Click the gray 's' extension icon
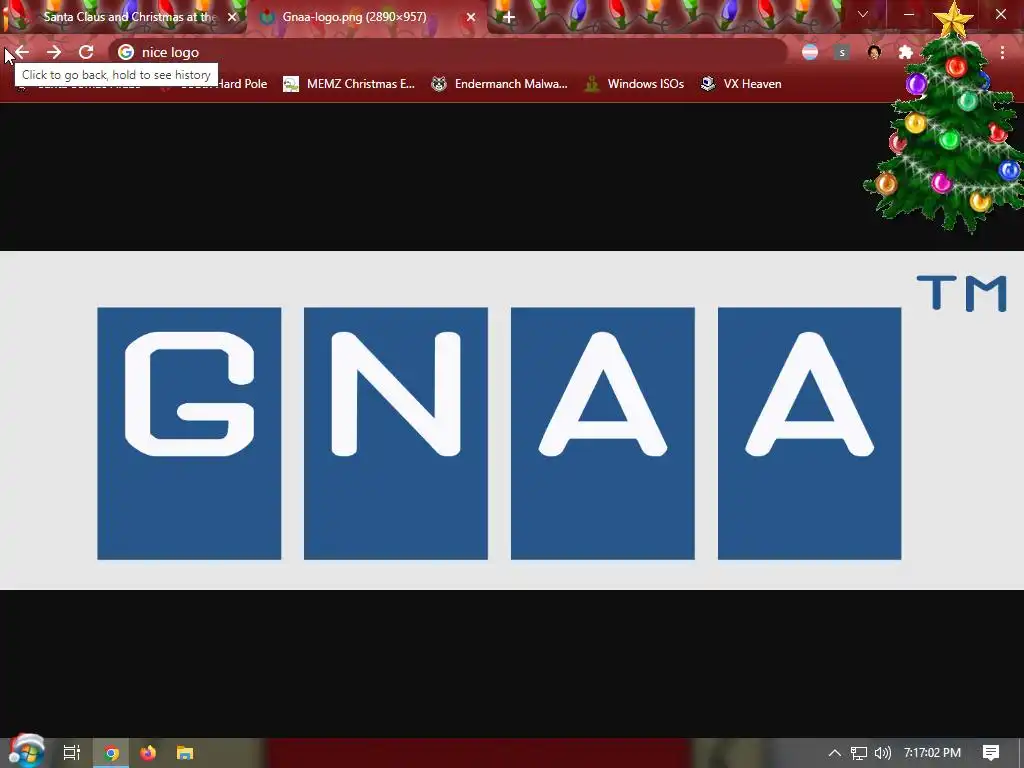 842,52
